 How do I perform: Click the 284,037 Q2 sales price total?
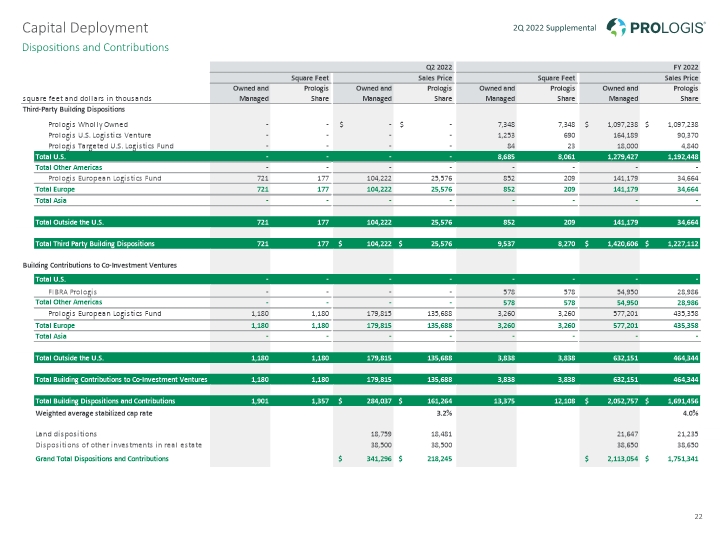coord(379,401)
